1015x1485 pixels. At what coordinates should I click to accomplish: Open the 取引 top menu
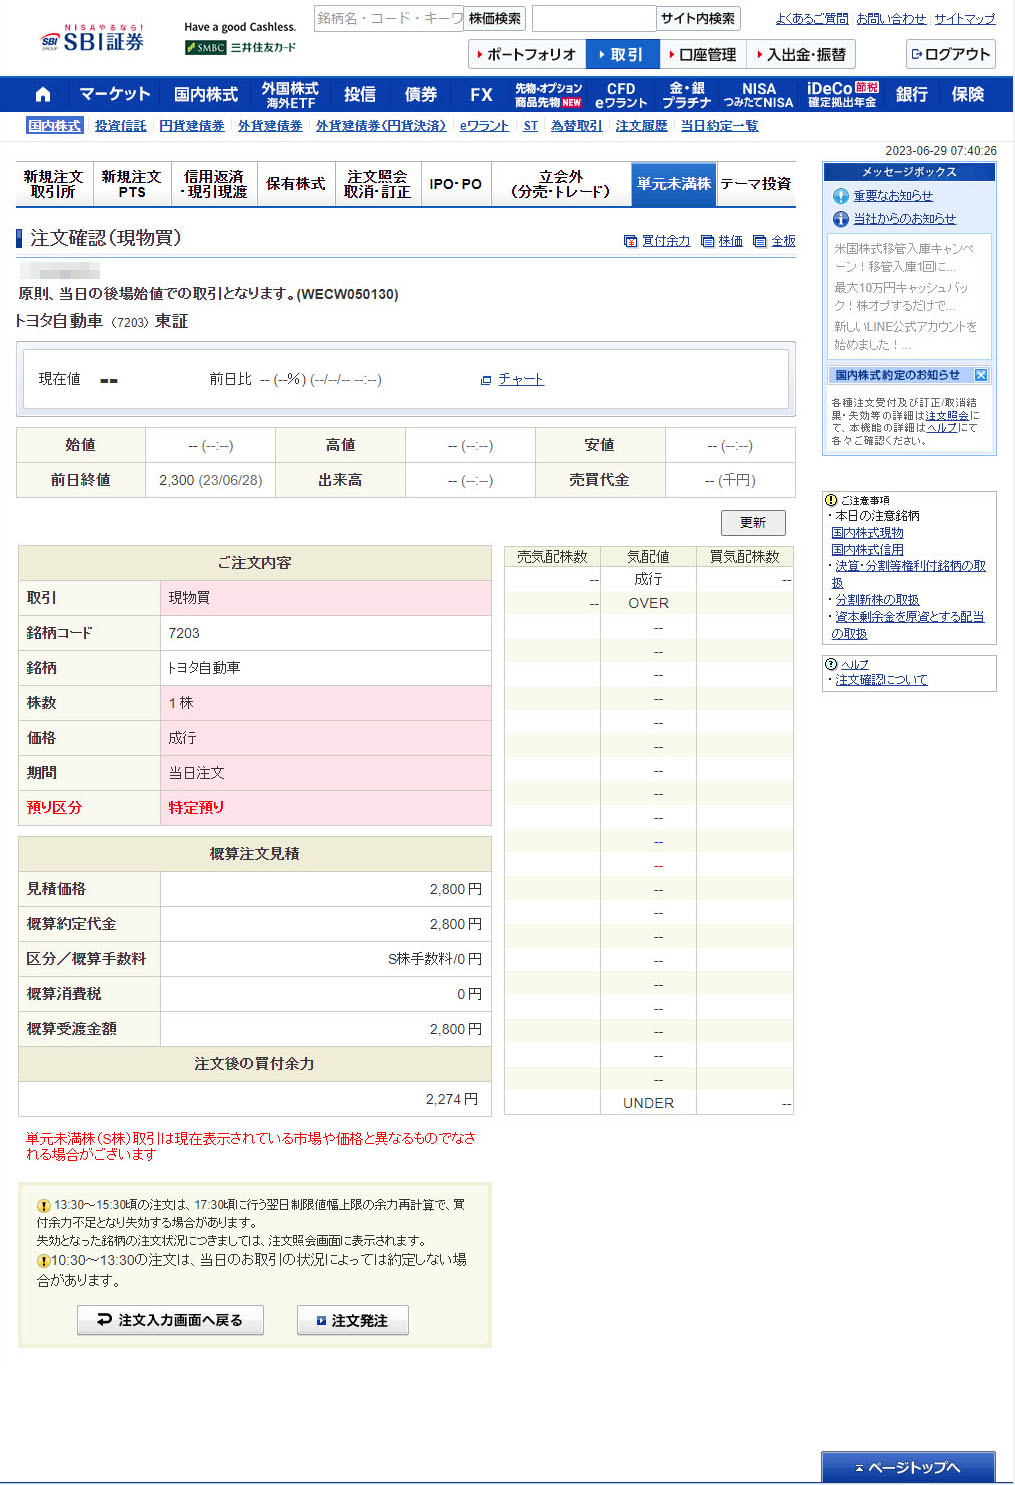[x=622, y=54]
